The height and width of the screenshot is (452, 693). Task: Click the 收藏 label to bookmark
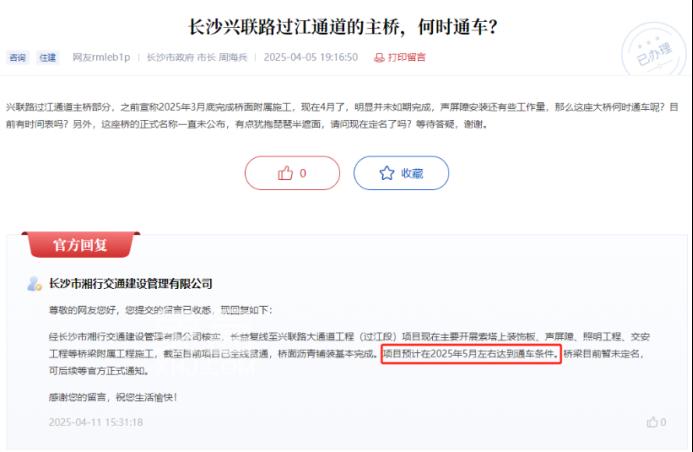click(x=412, y=173)
